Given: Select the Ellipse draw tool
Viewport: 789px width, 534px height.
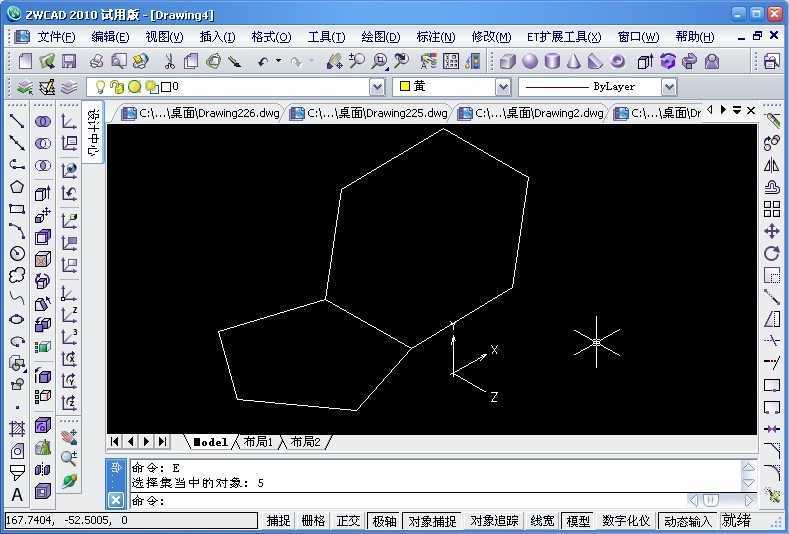Looking at the screenshot, I should coord(17,319).
